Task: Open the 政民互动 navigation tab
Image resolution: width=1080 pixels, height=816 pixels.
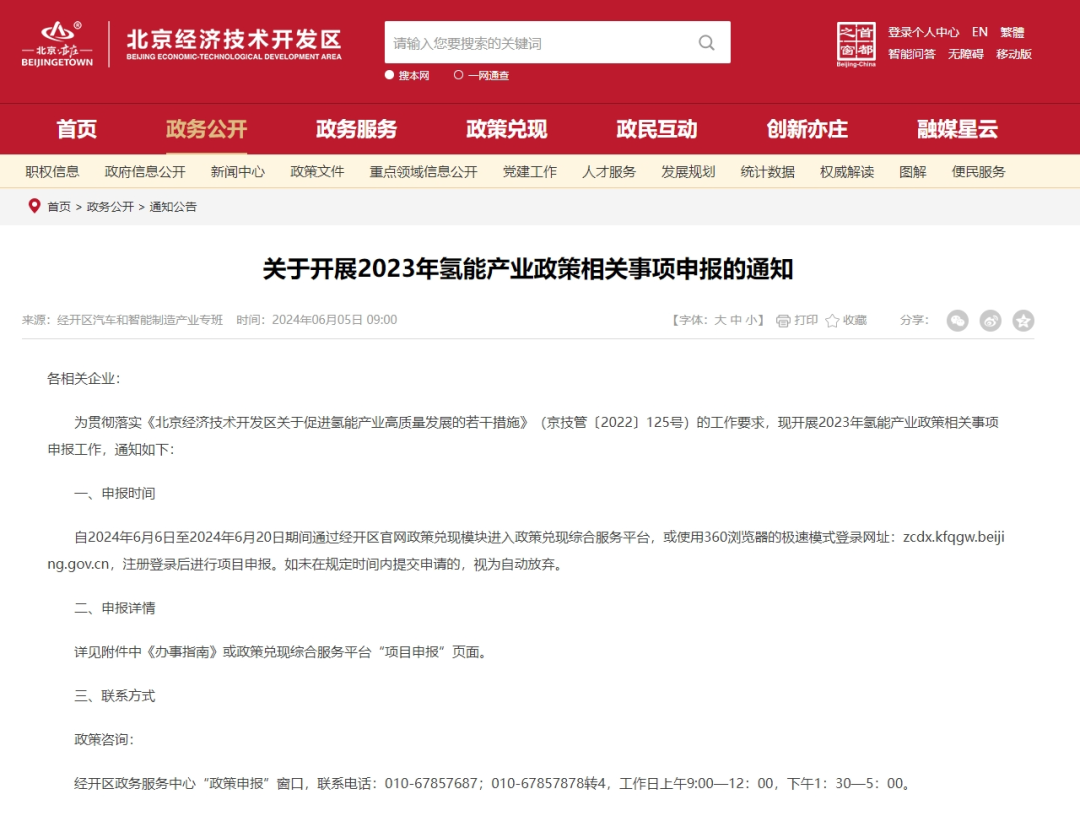Action: tap(657, 129)
